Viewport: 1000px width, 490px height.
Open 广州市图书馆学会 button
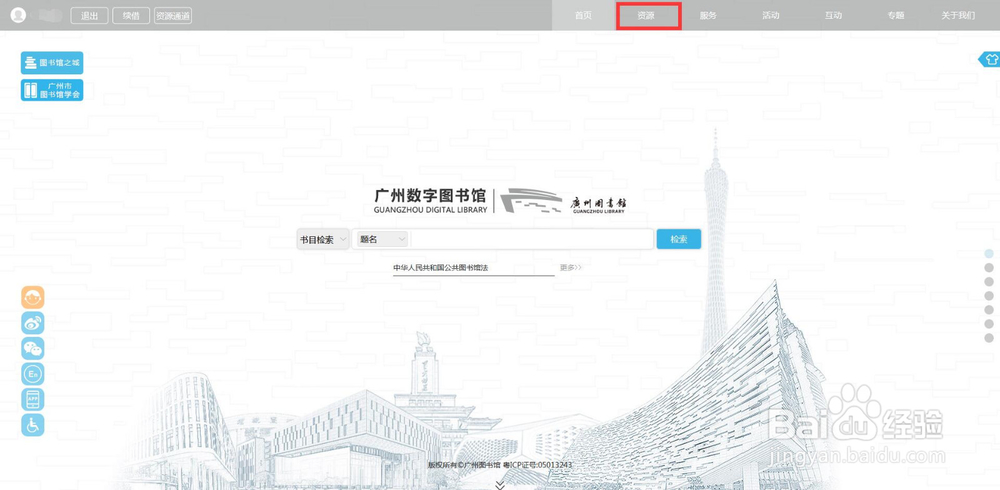click(52, 90)
